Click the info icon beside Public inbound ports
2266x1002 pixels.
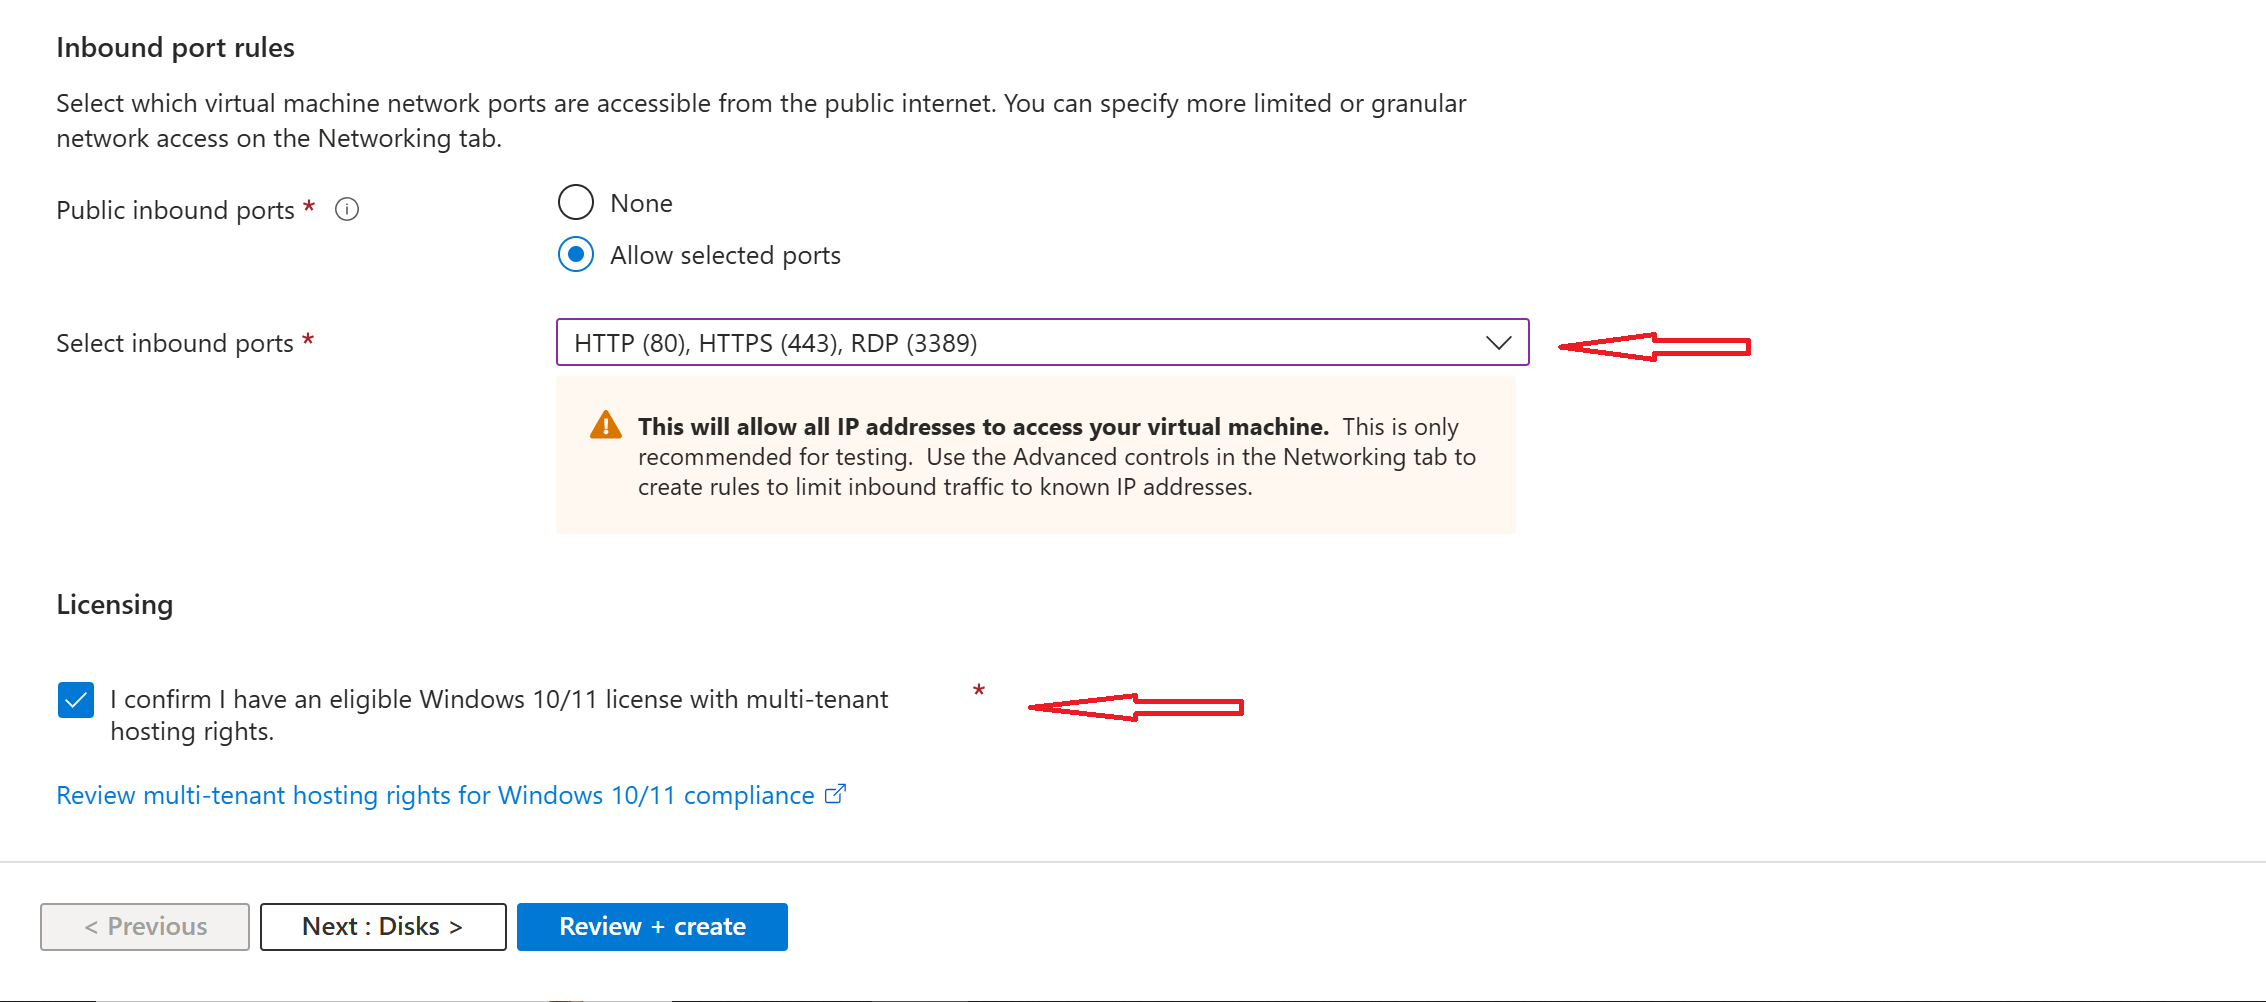coord(347,210)
